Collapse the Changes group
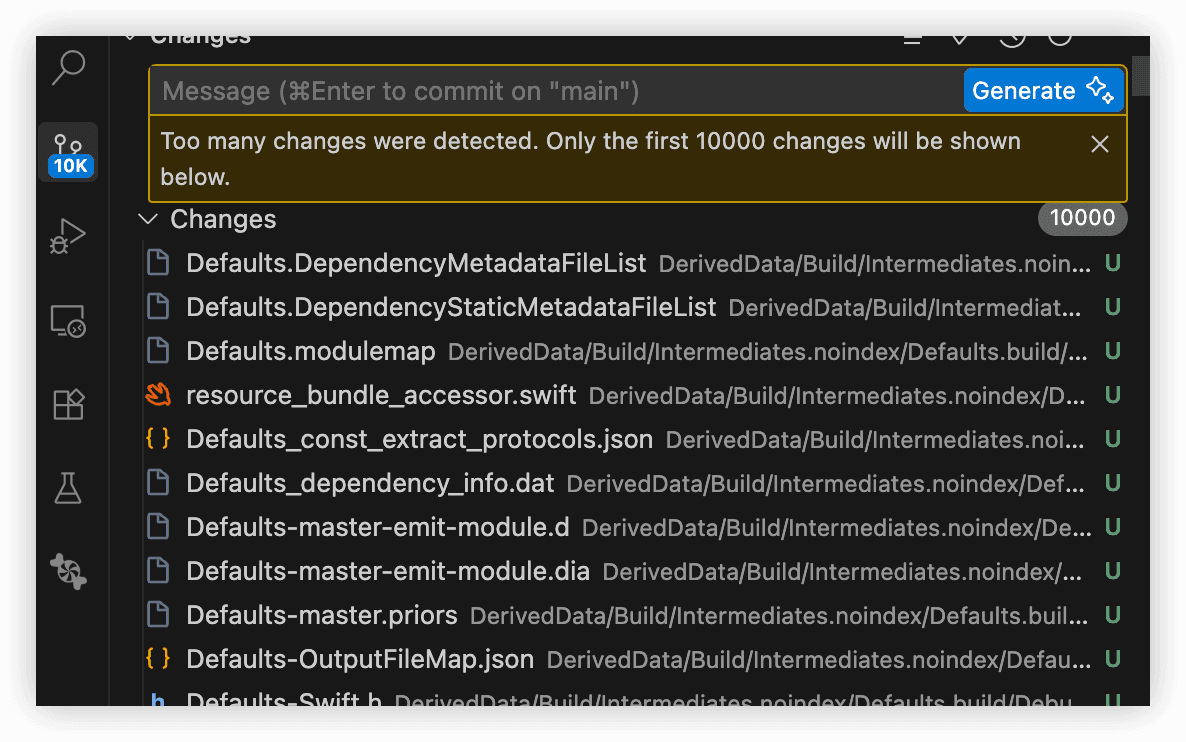Viewport: 1186px width, 742px height. (148, 219)
